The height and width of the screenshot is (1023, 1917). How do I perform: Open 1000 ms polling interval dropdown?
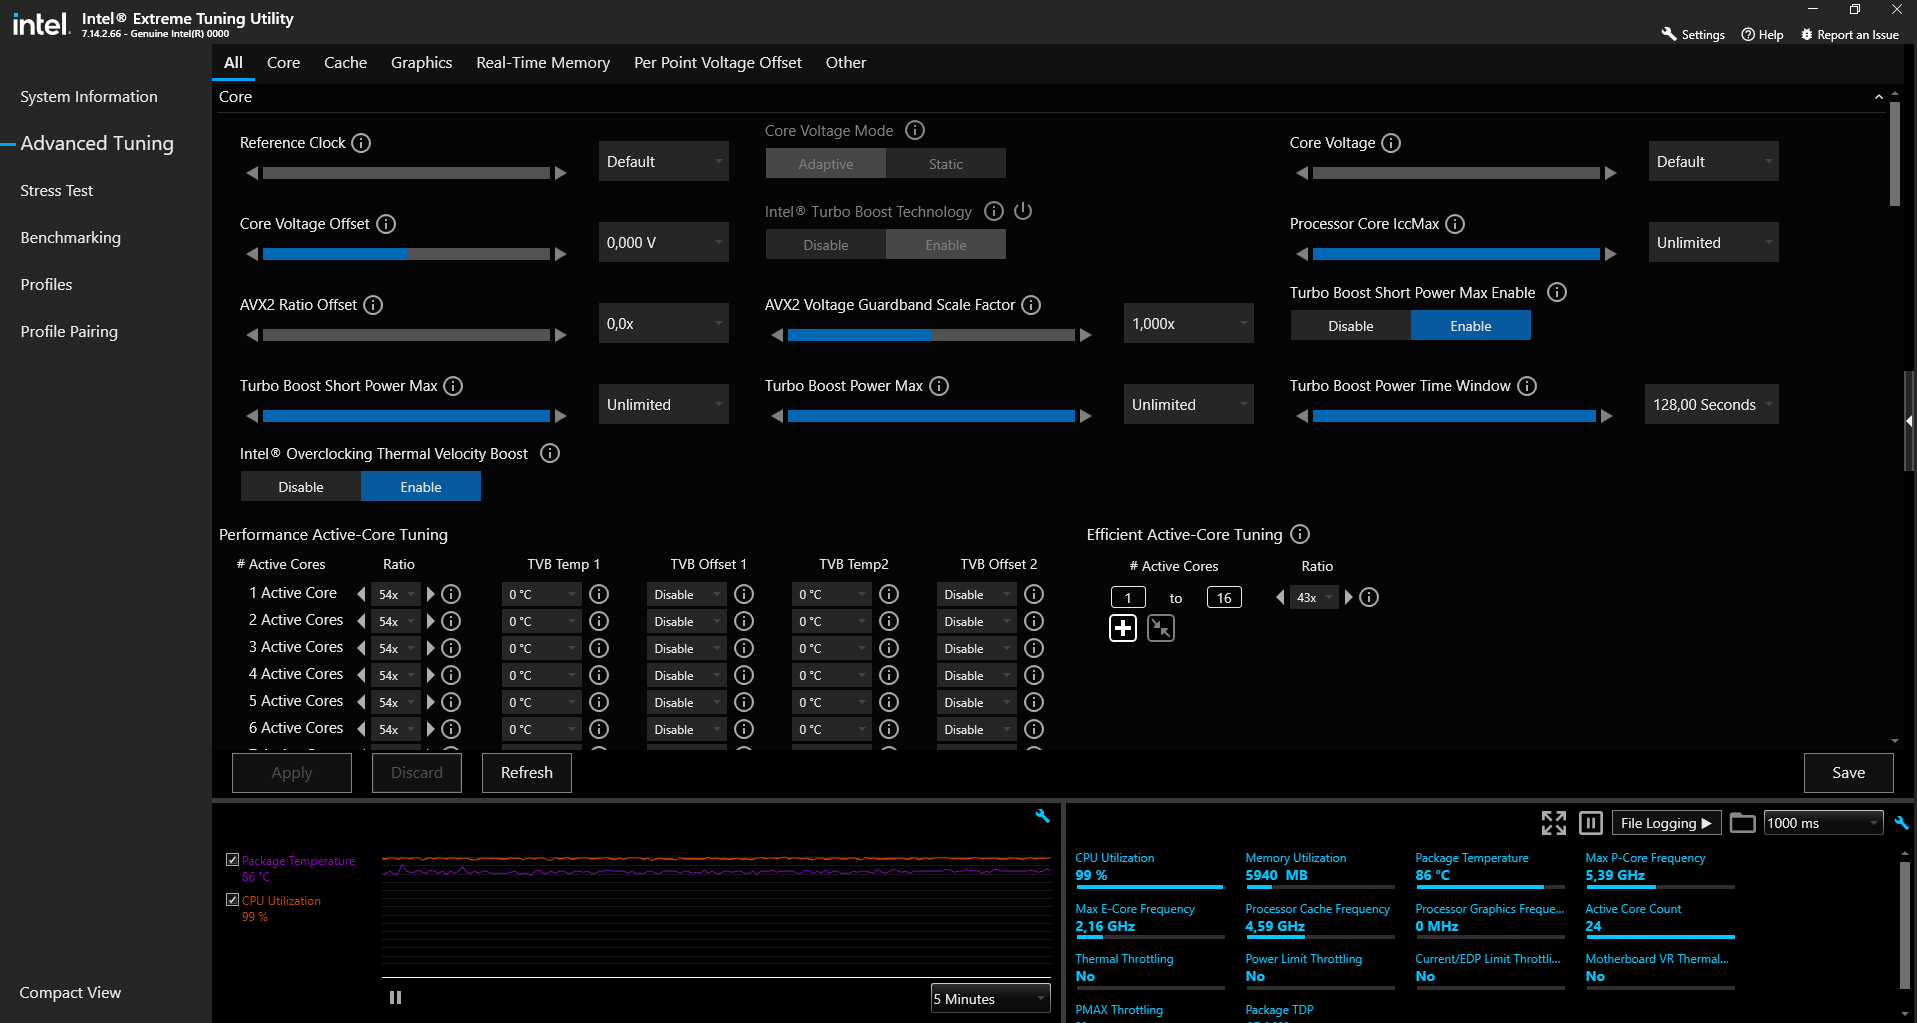coord(1824,823)
